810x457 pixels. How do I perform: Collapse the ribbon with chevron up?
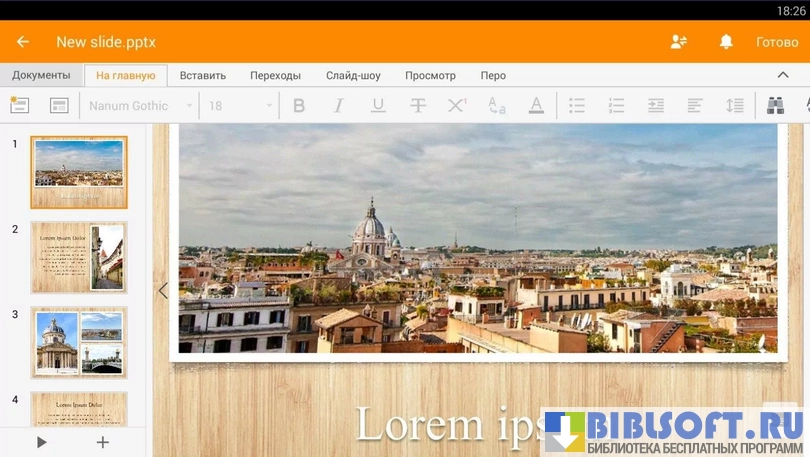pos(782,75)
